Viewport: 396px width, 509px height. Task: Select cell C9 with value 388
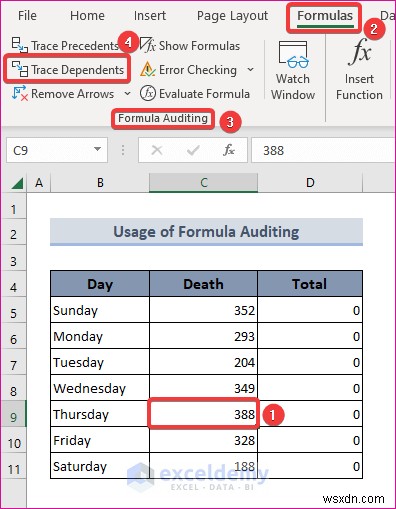(x=204, y=414)
